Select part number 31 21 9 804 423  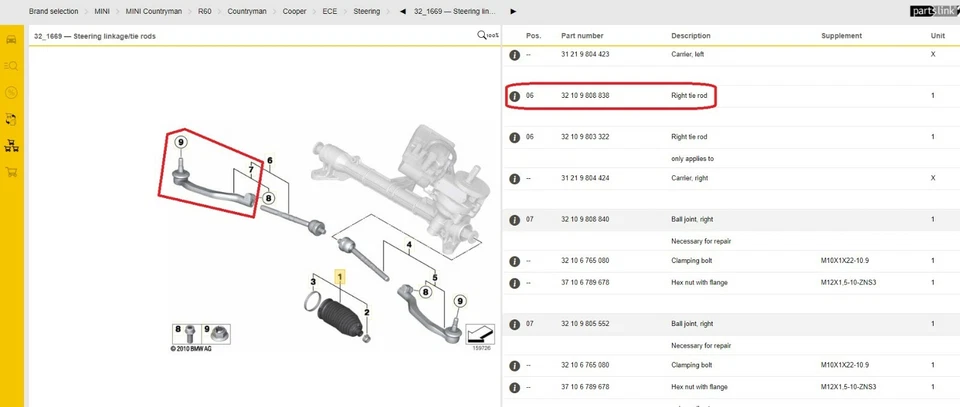coord(585,54)
